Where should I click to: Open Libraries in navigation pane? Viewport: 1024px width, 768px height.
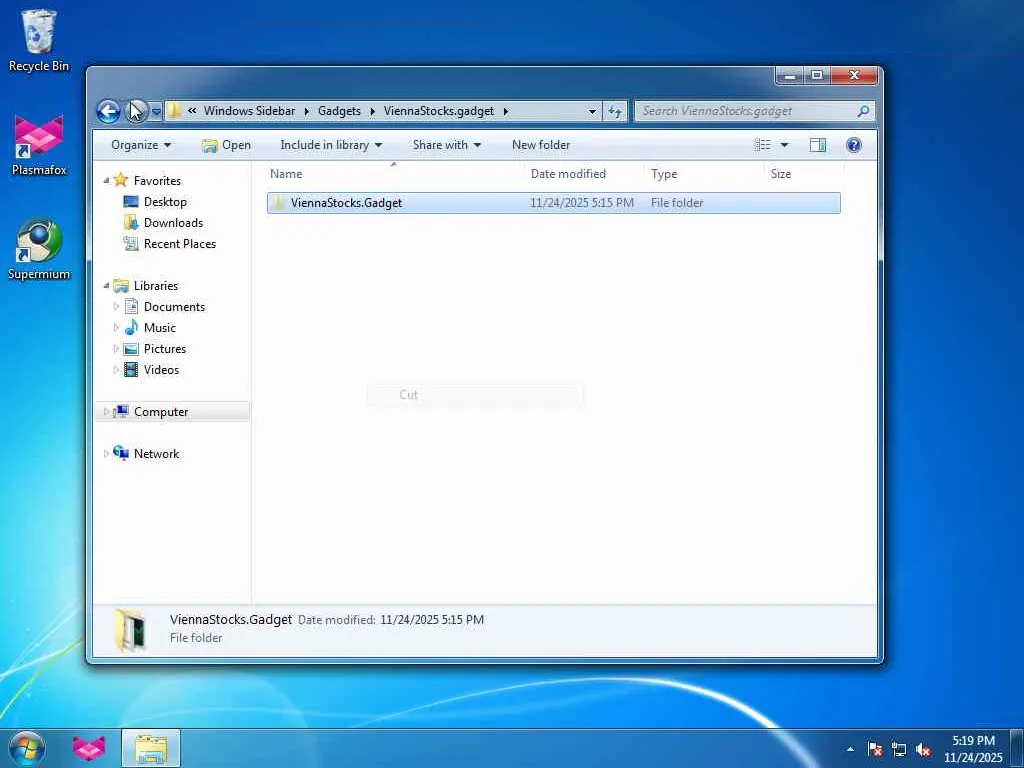tap(155, 285)
